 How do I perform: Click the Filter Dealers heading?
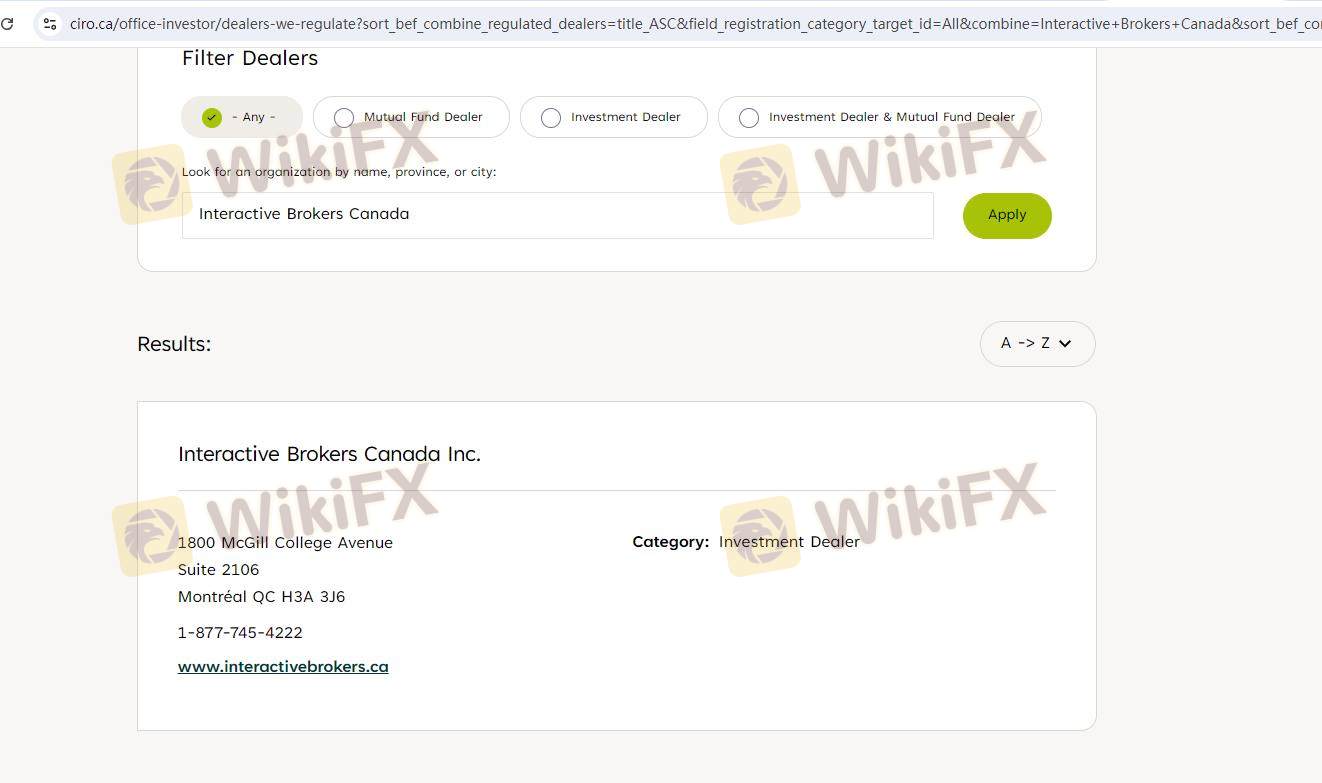tap(250, 58)
